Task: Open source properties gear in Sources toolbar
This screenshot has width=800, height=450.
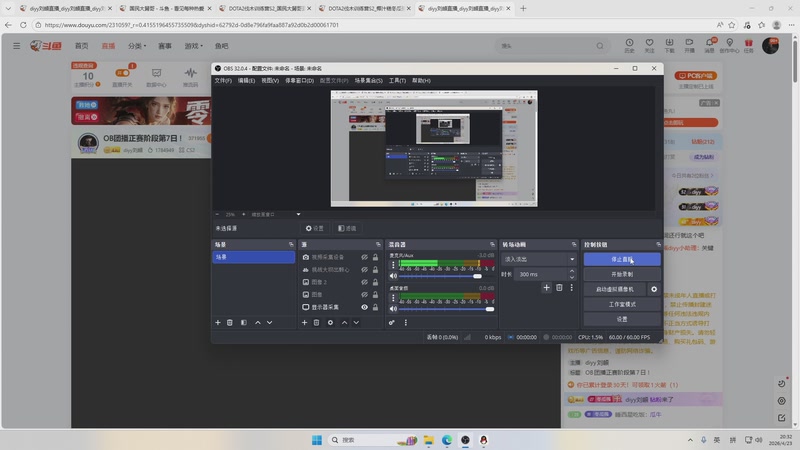Action: 330,322
